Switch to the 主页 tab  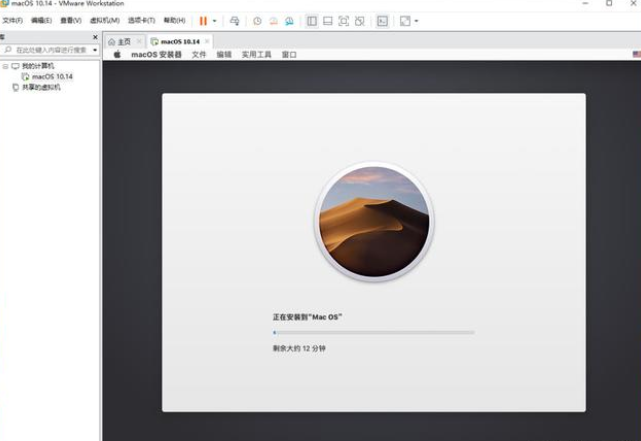click(120, 41)
